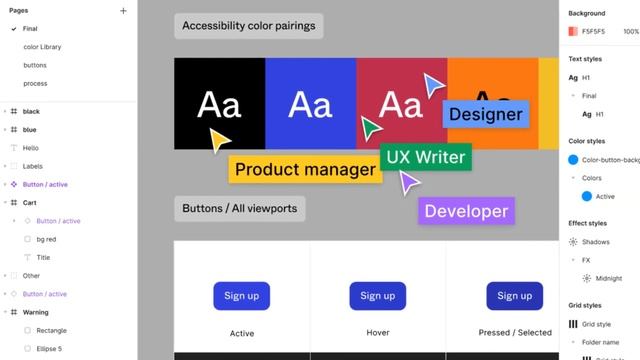
Task: Select the UX Writer name tag
Action: 426,157
